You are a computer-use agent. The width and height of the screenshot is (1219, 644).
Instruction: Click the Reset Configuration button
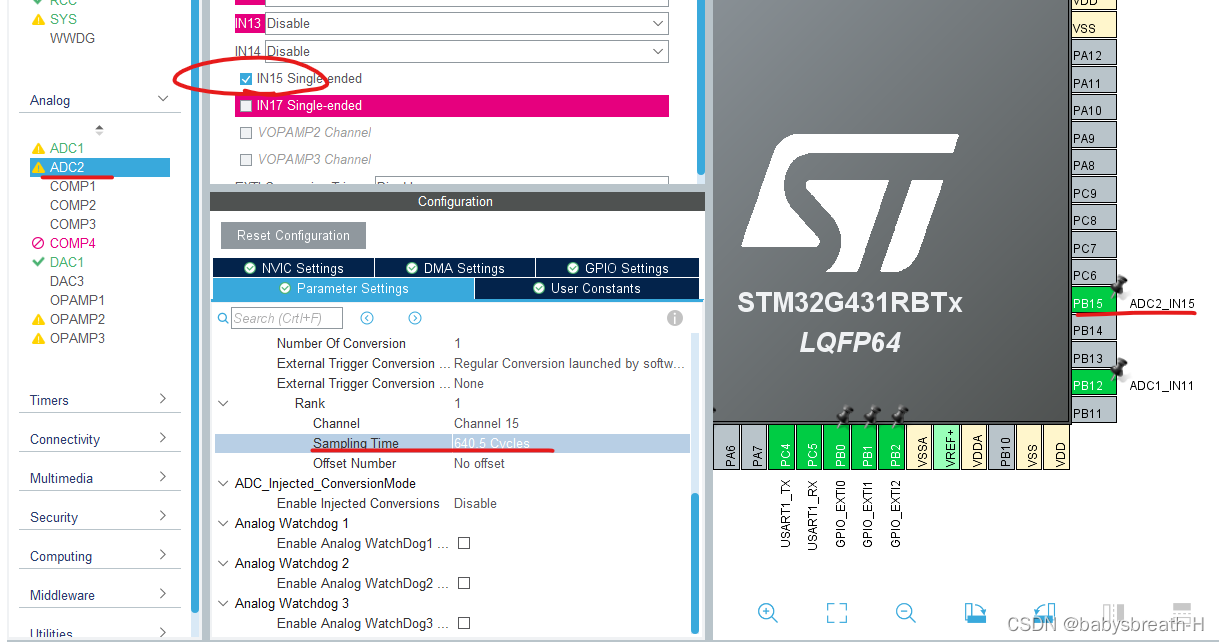click(x=293, y=235)
